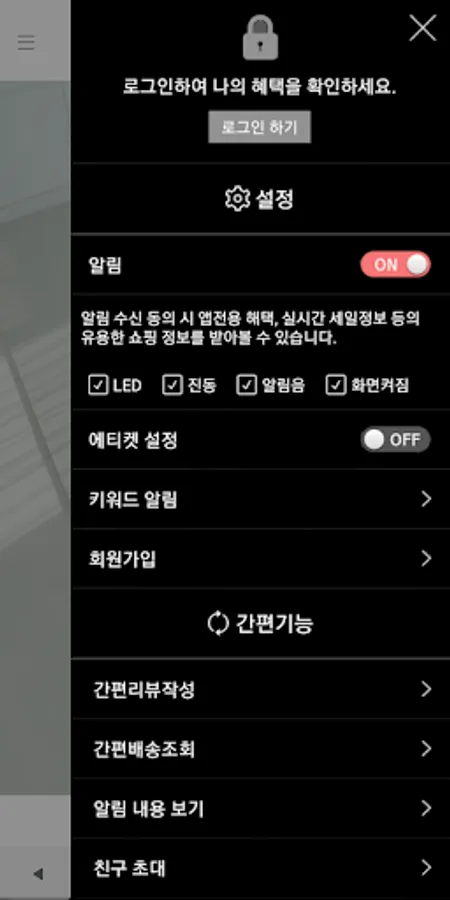Expand 키워드 알림 chevron arrow
Image resolution: width=450 pixels, height=900 pixels.
point(426,499)
